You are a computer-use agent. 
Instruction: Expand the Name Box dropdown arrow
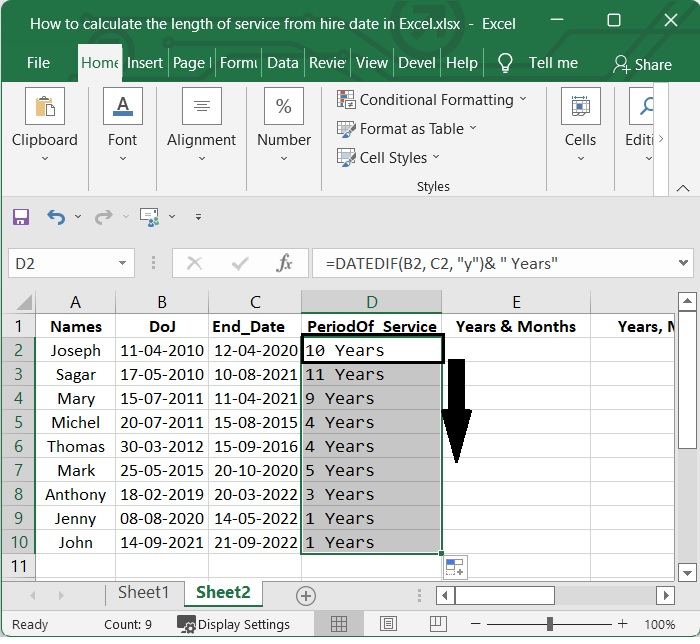[123, 264]
